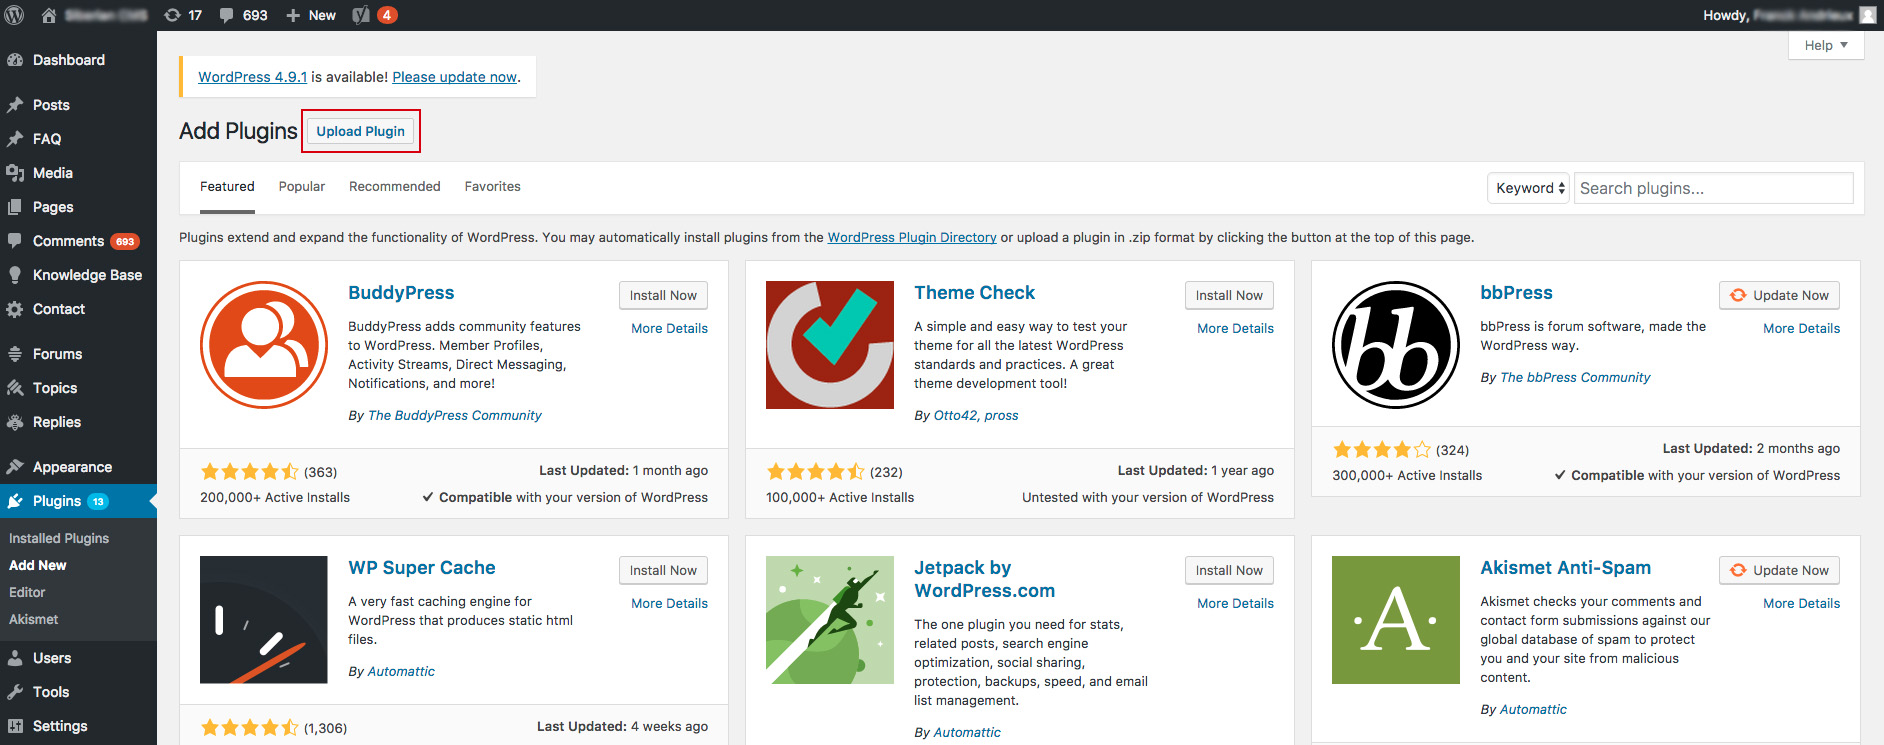The image size is (1884, 745).
Task: Expand the Help panel dropdown
Action: [x=1826, y=45]
